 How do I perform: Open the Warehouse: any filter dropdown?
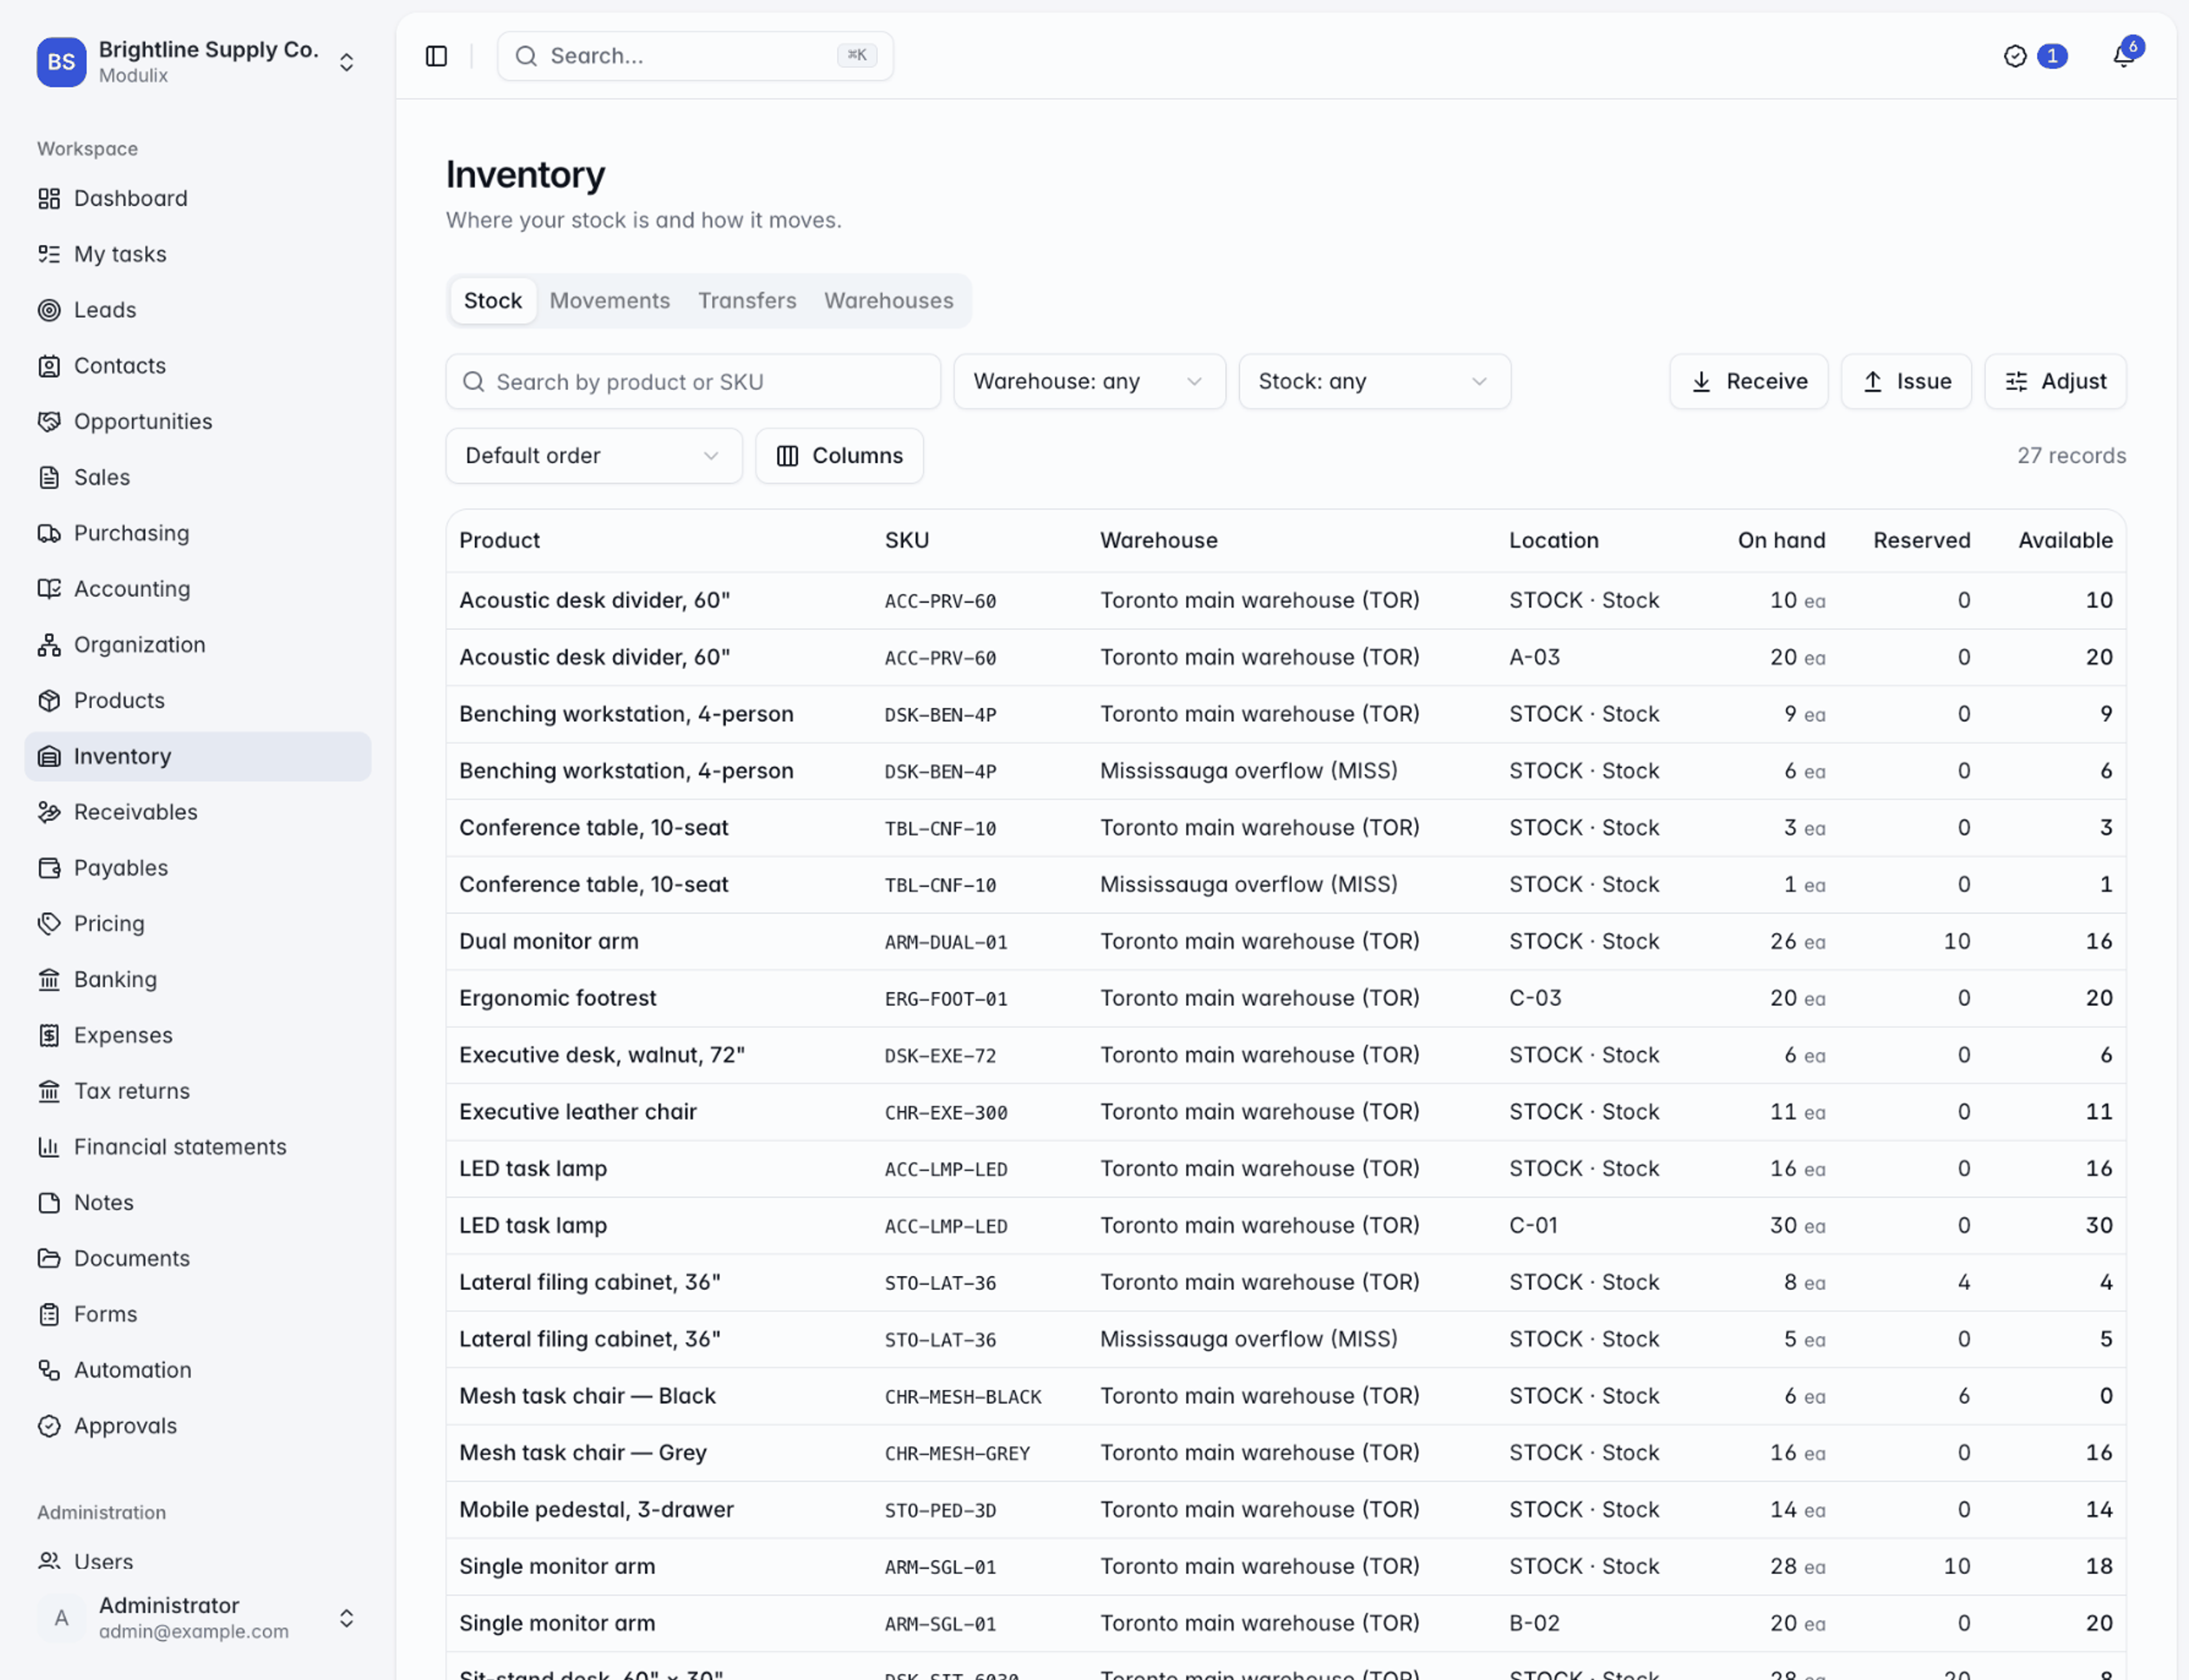1089,382
